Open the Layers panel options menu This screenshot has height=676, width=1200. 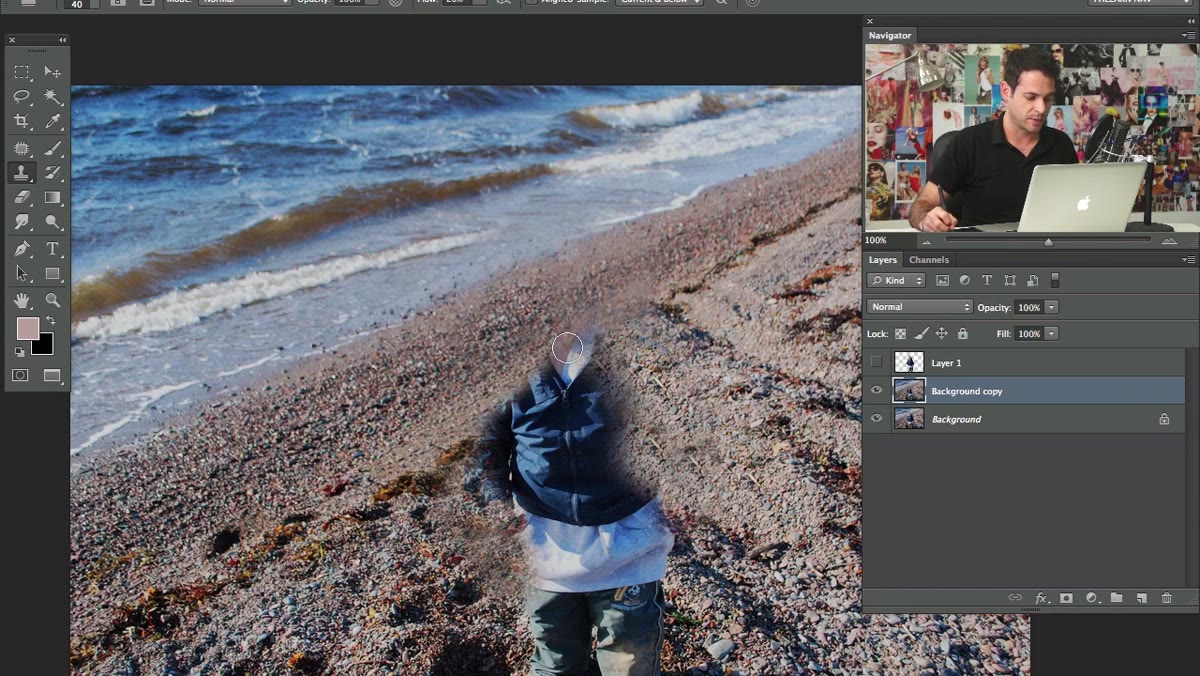click(x=1188, y=260)
